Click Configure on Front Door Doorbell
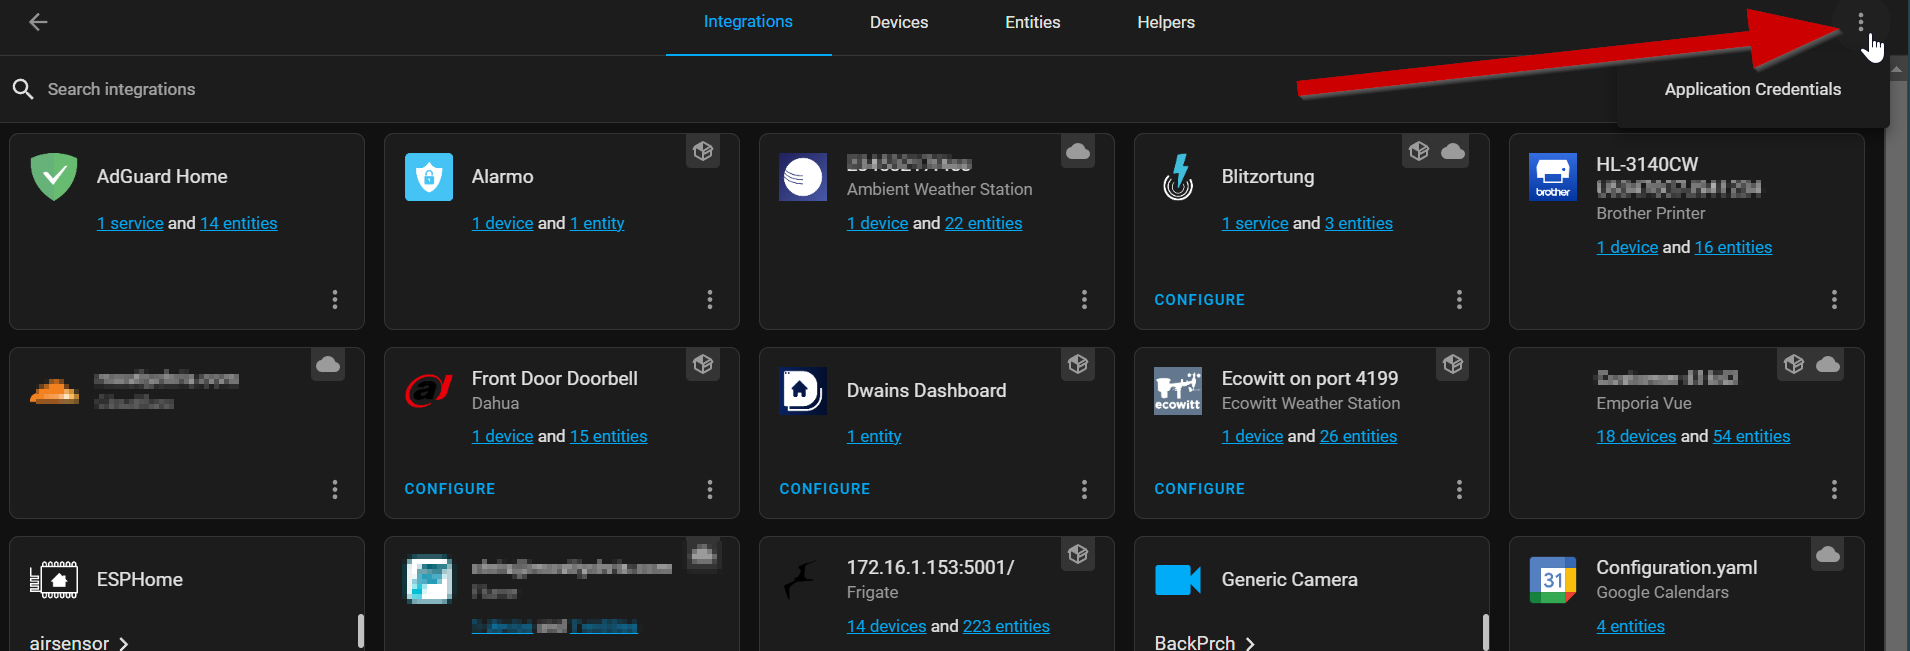 coord(450,489)
